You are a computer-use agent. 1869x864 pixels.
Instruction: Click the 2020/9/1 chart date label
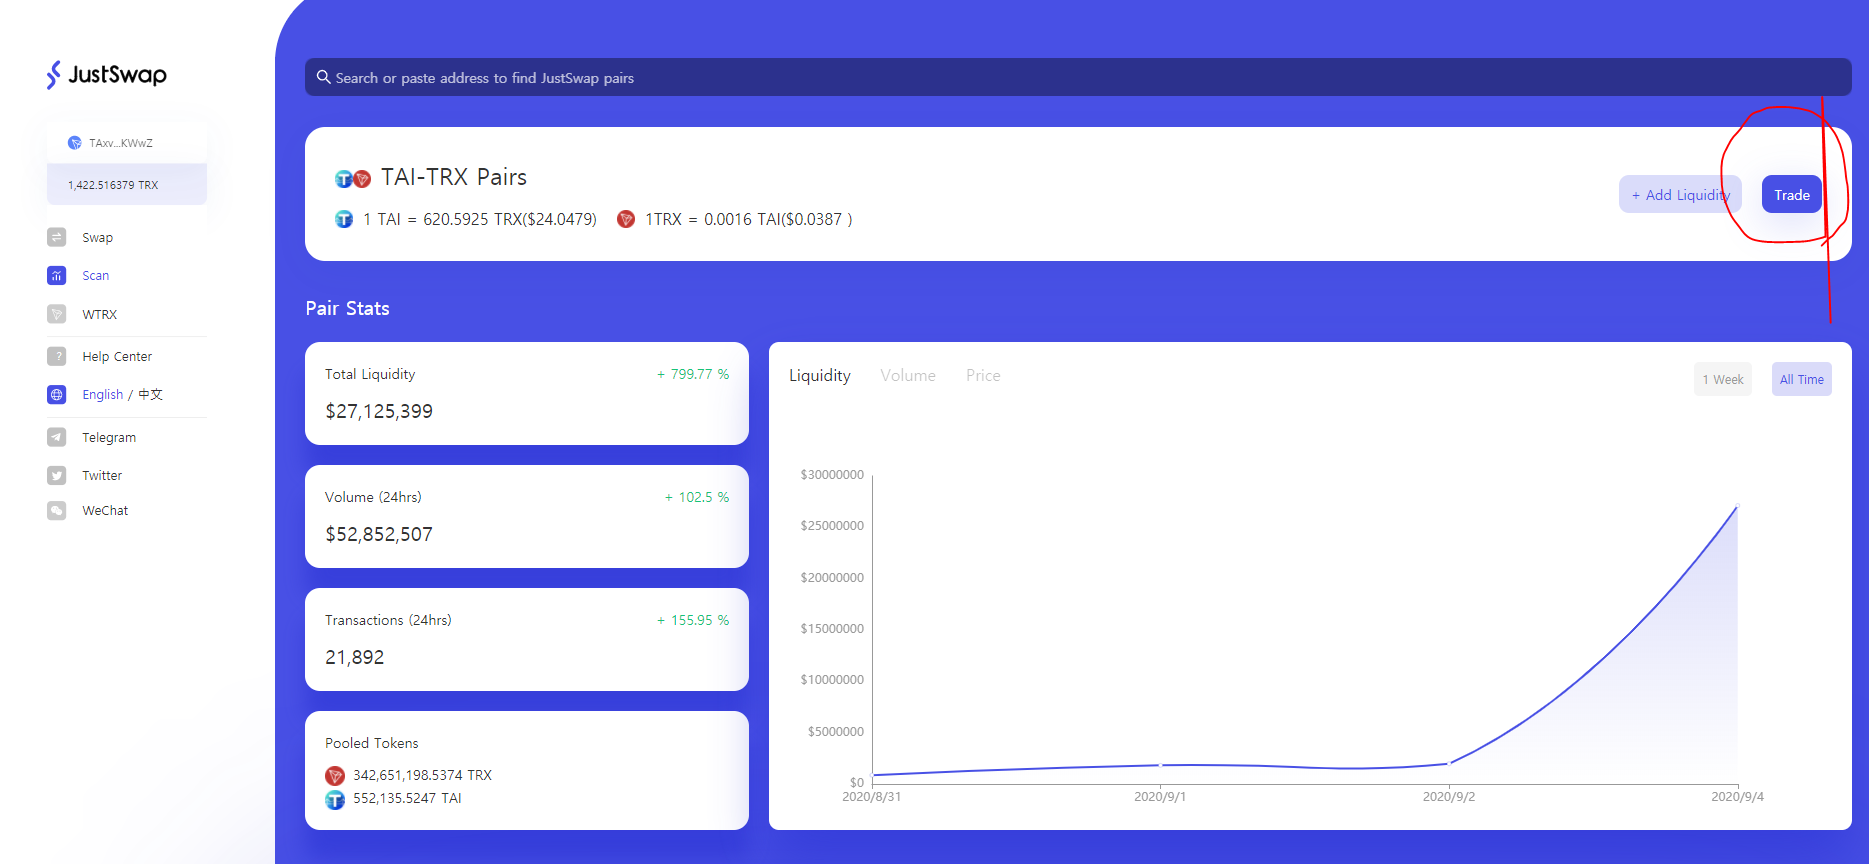point(1160,797)
